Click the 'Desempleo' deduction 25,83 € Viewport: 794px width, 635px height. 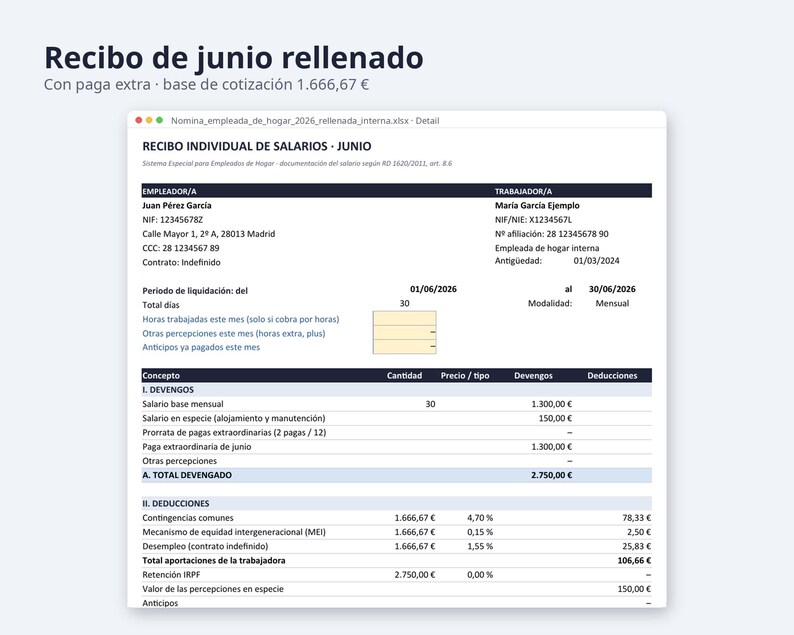637,546
